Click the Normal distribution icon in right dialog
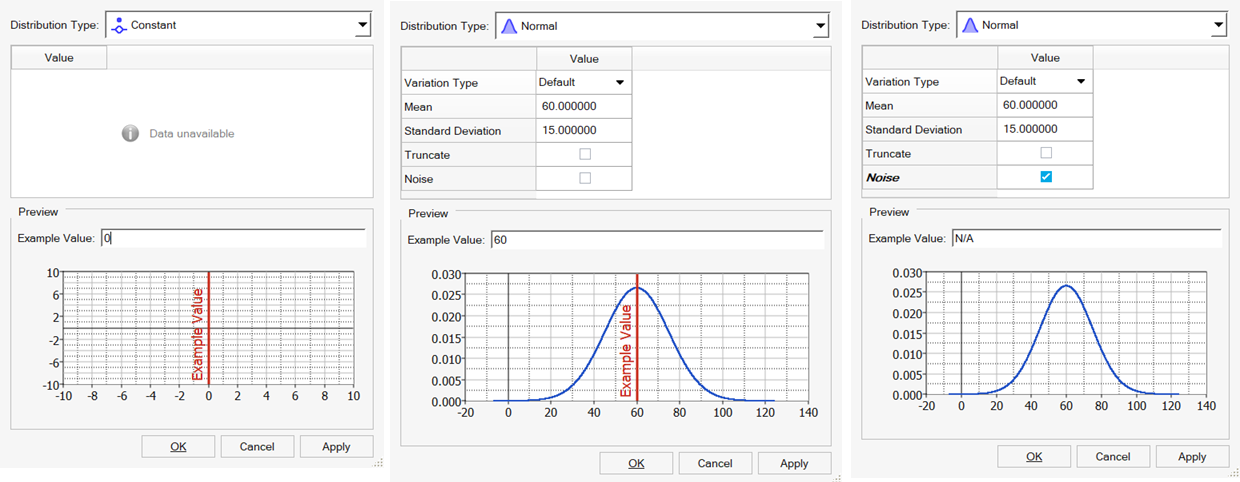The image size is (1240, 482). tap(969, 25)
